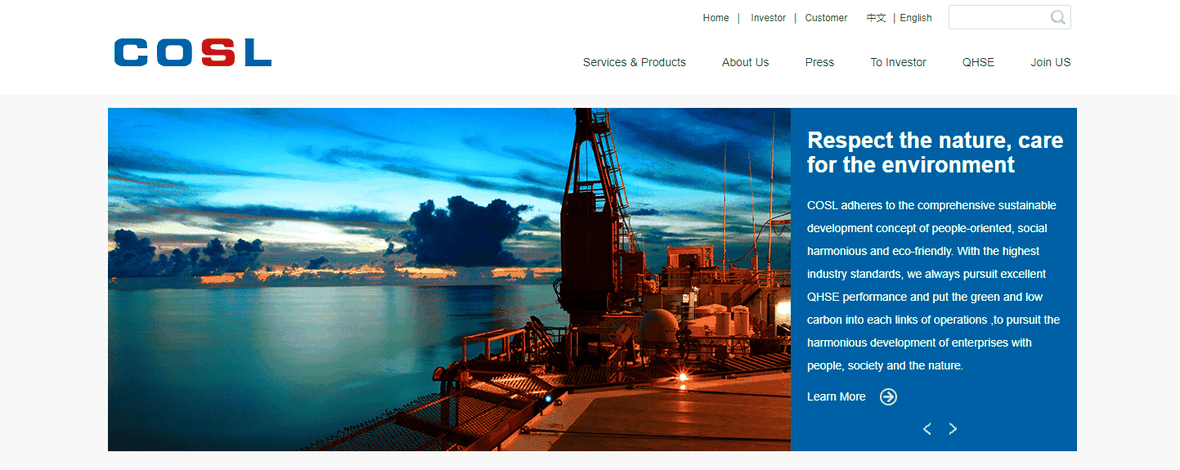Switch language to 中文
Viewport: 1180px width, 470px height.
(876, 18)
